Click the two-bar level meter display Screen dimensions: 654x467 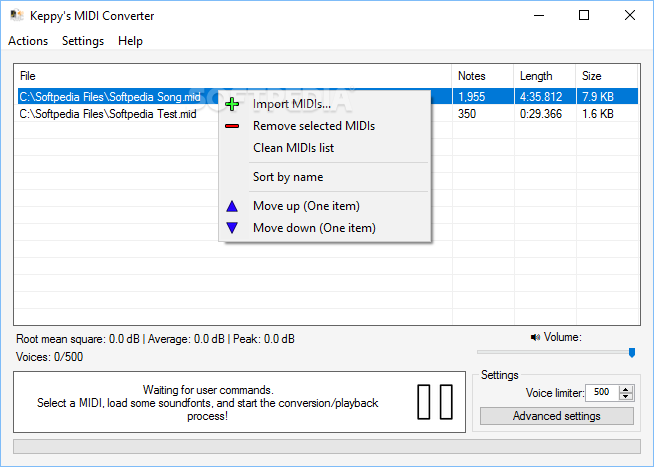435,402
